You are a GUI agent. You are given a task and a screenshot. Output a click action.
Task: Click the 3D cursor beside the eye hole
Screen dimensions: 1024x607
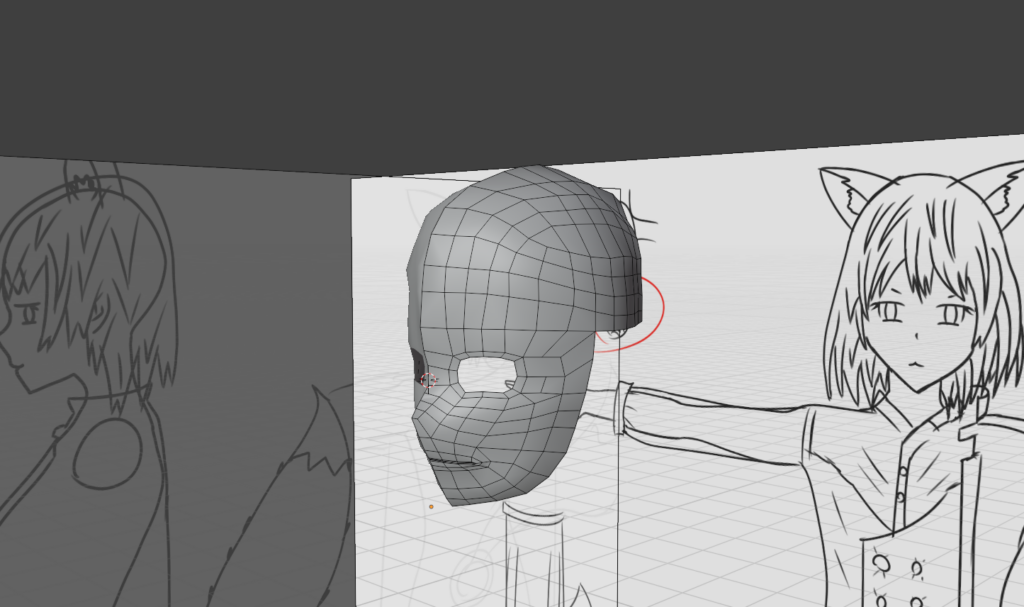tap(429, 380)
